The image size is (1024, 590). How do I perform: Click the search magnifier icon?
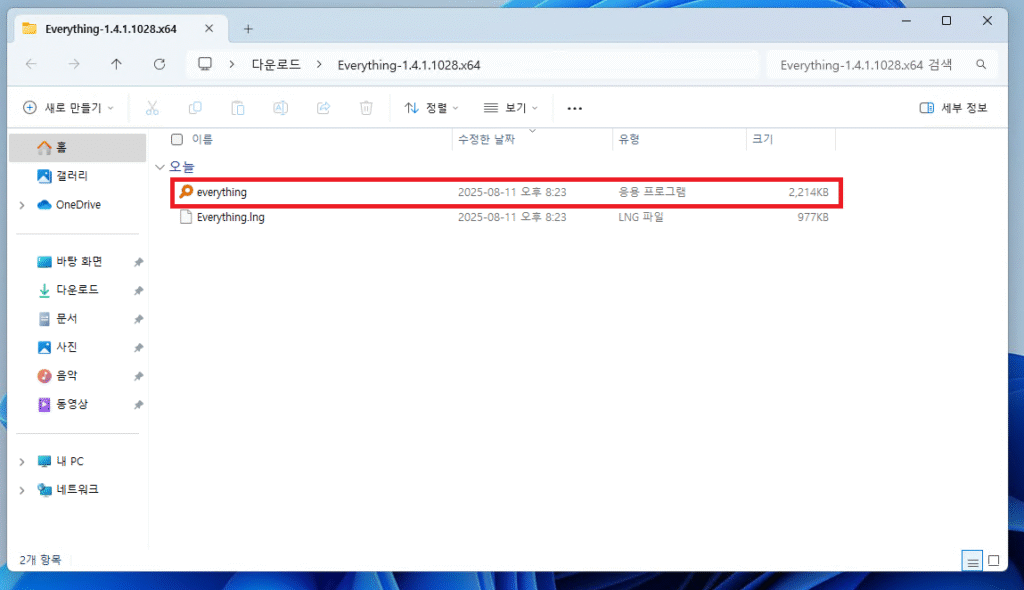pyautogui.click(x=981, y=64)
